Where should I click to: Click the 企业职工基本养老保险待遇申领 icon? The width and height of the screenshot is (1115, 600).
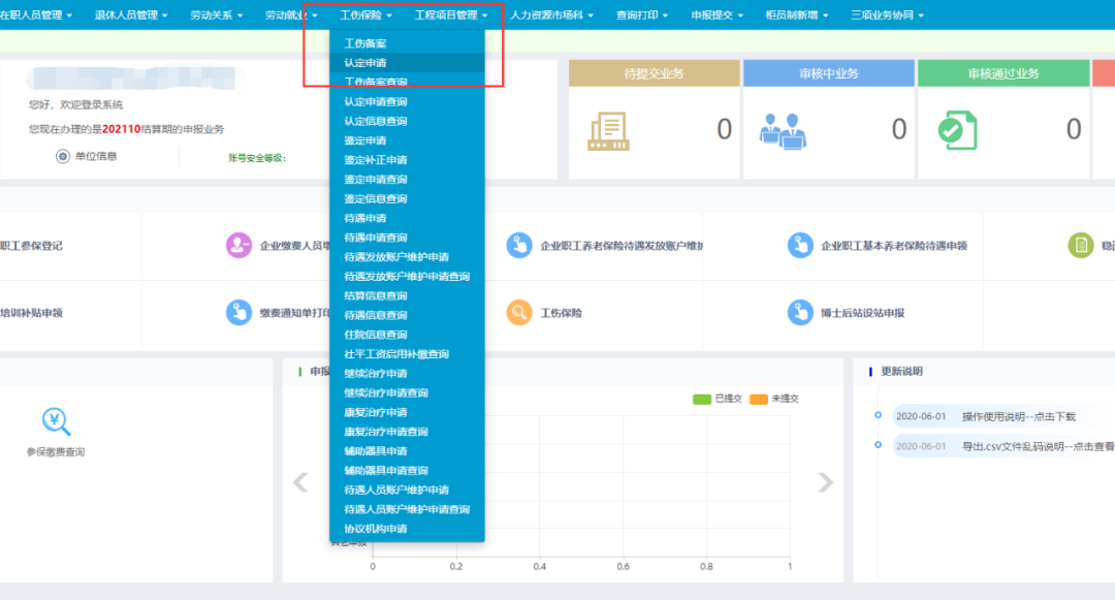pos(800,245)
